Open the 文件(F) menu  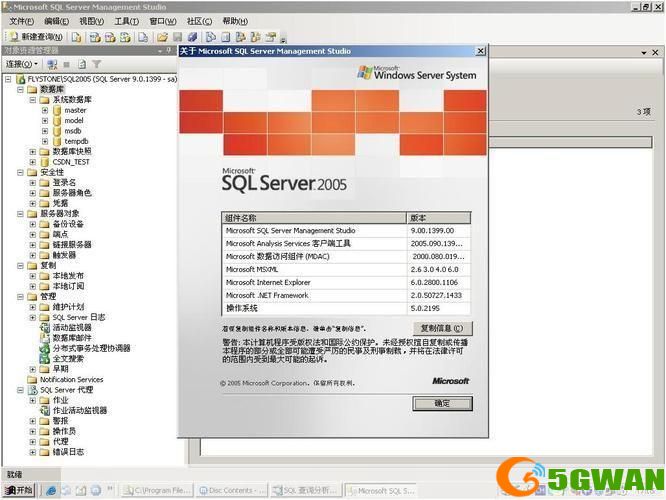[21, 21]
